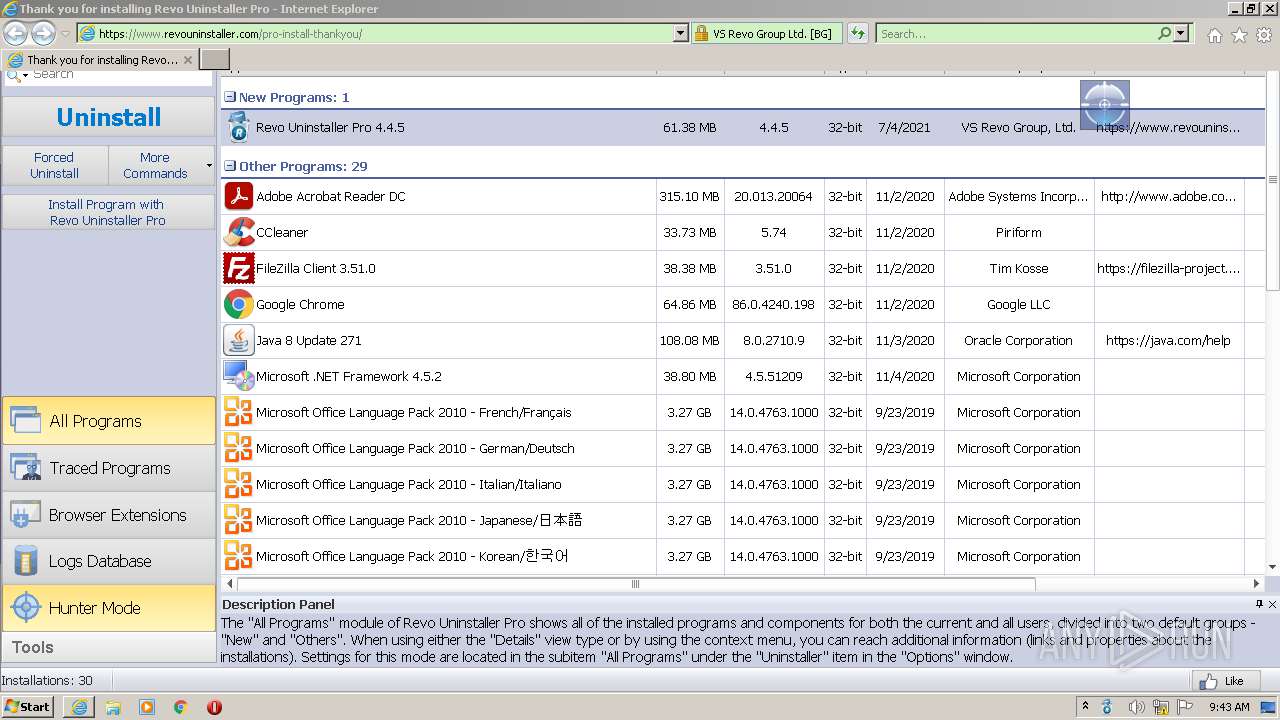
Task: Select the All Programs sidebar item
Action: 108,421
